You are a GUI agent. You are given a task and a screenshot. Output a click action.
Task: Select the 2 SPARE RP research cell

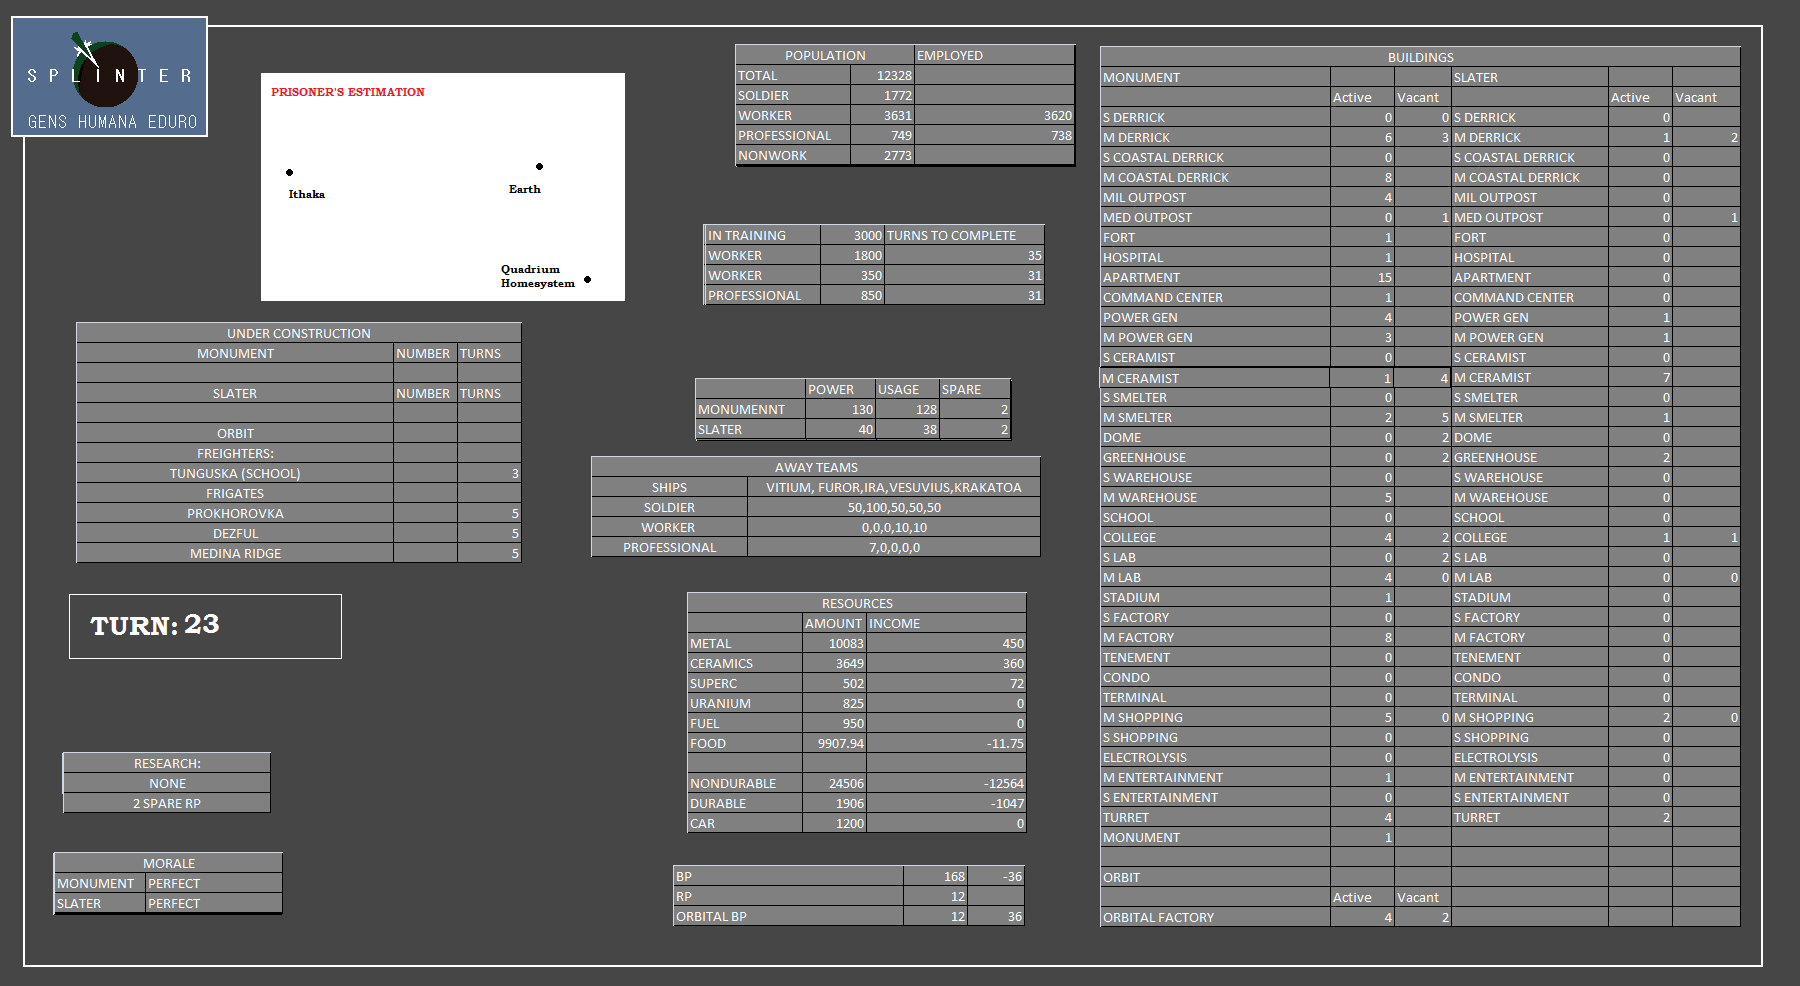coord(167,804)
